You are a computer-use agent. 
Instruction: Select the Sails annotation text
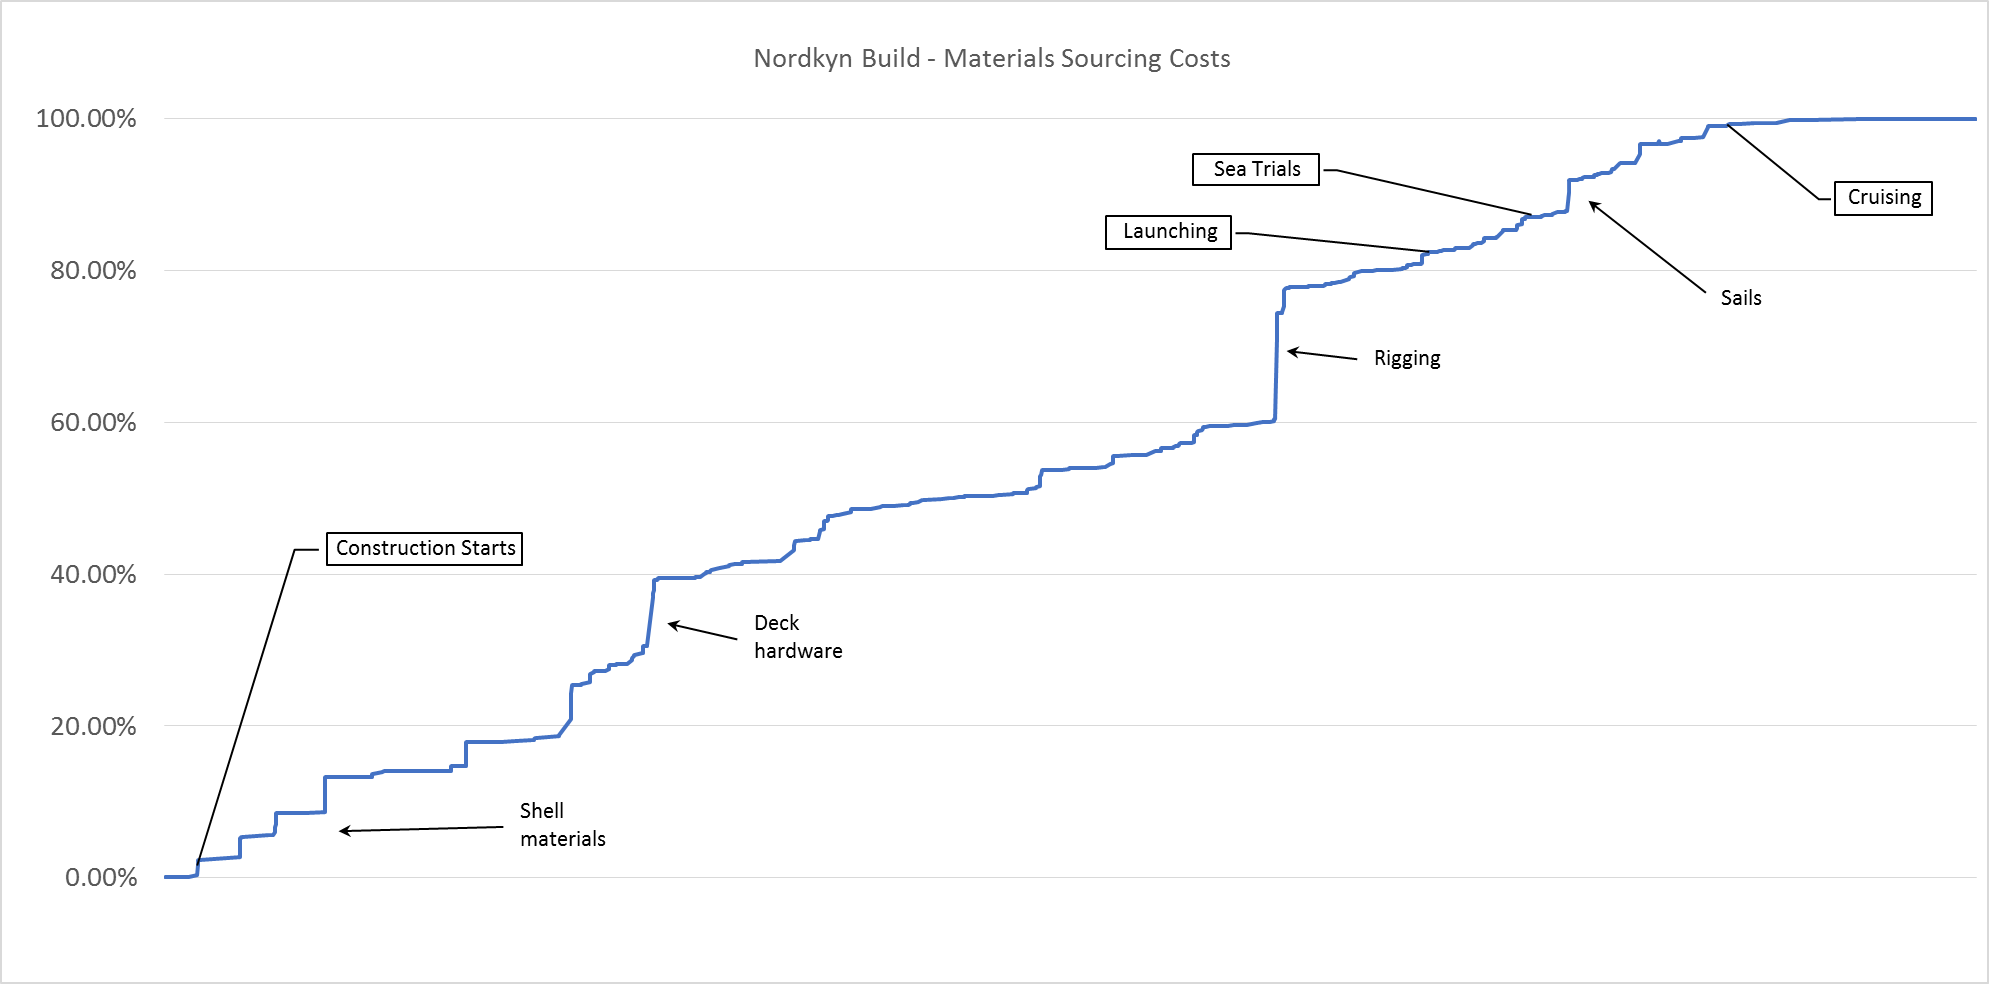(1741, 298)
